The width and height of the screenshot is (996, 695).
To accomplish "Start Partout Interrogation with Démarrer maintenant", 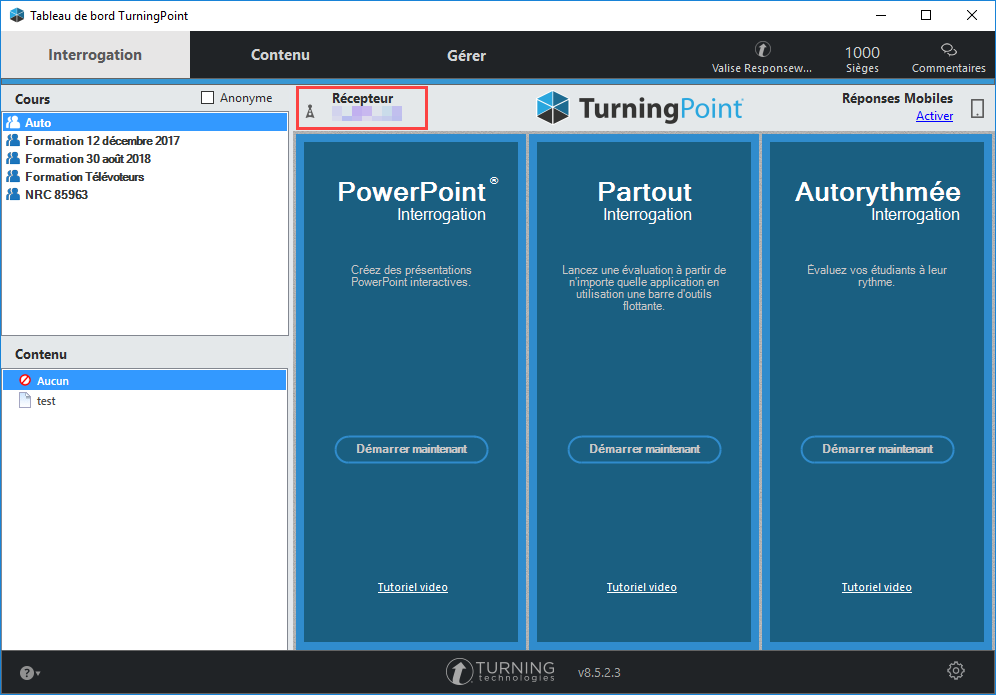I will (x=645, y=449).
